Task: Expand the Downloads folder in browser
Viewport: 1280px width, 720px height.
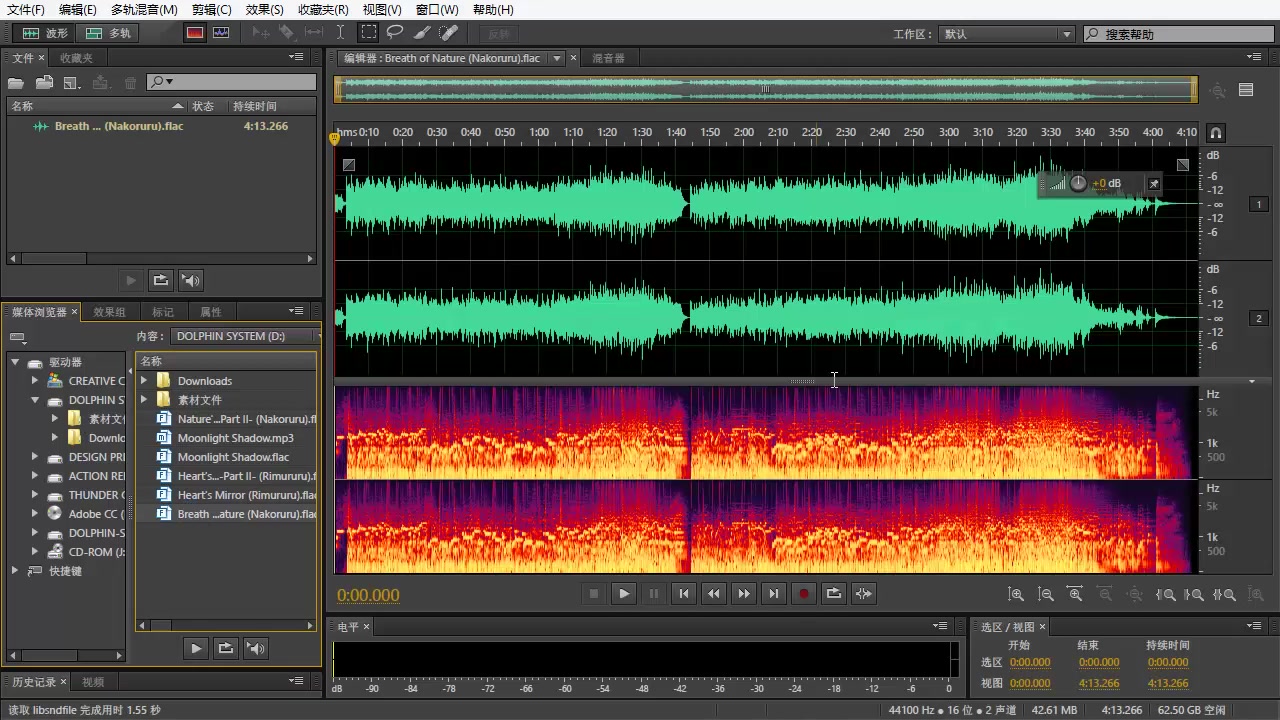Action: tap(144, 381)
